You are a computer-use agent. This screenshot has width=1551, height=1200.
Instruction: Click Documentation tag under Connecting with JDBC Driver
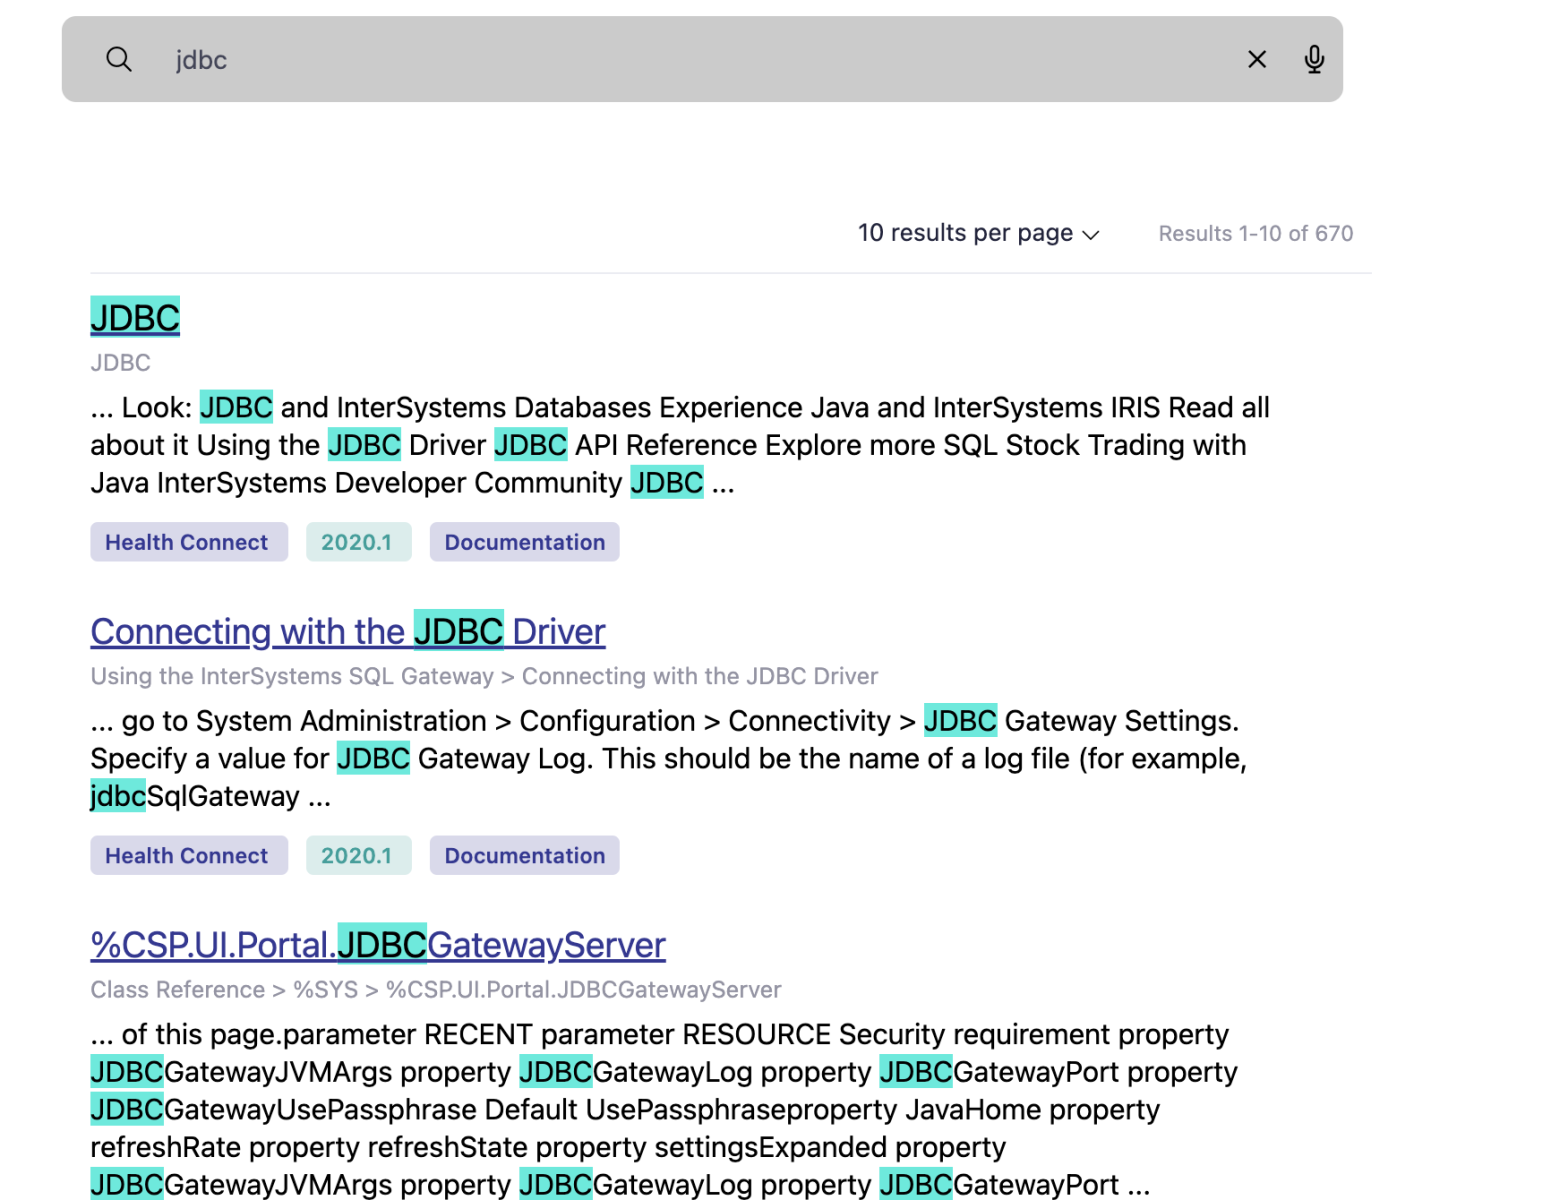point(524,856)
